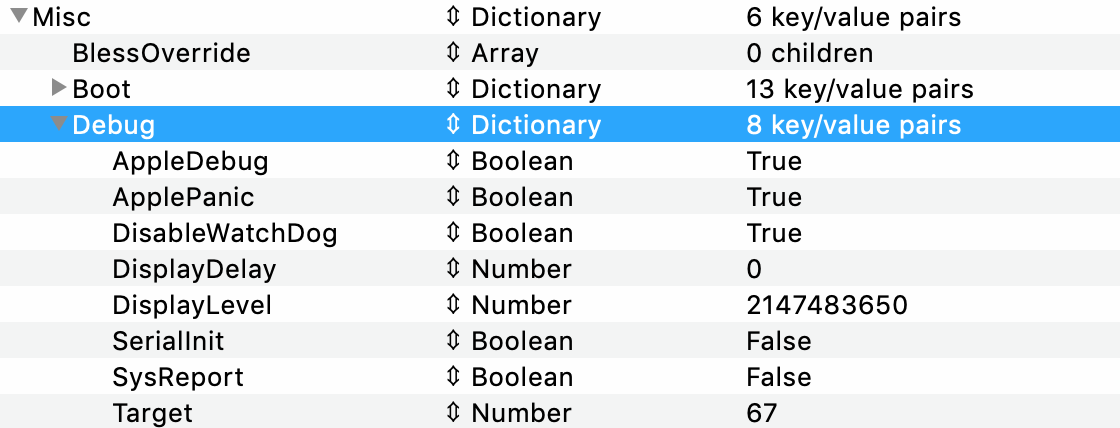Click the Target value 67

(761, 413)
